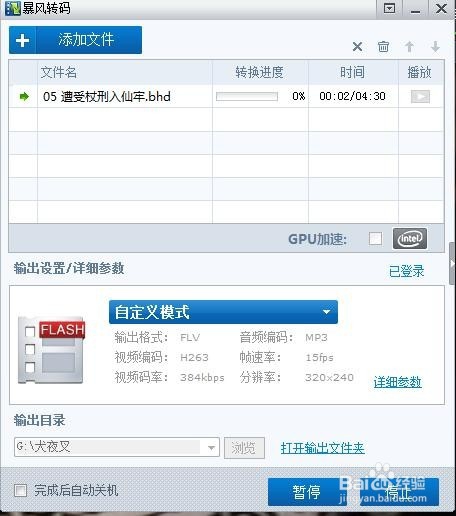Click the 已登录 link
The image size is (456, 516).
(x=407, y=271)
